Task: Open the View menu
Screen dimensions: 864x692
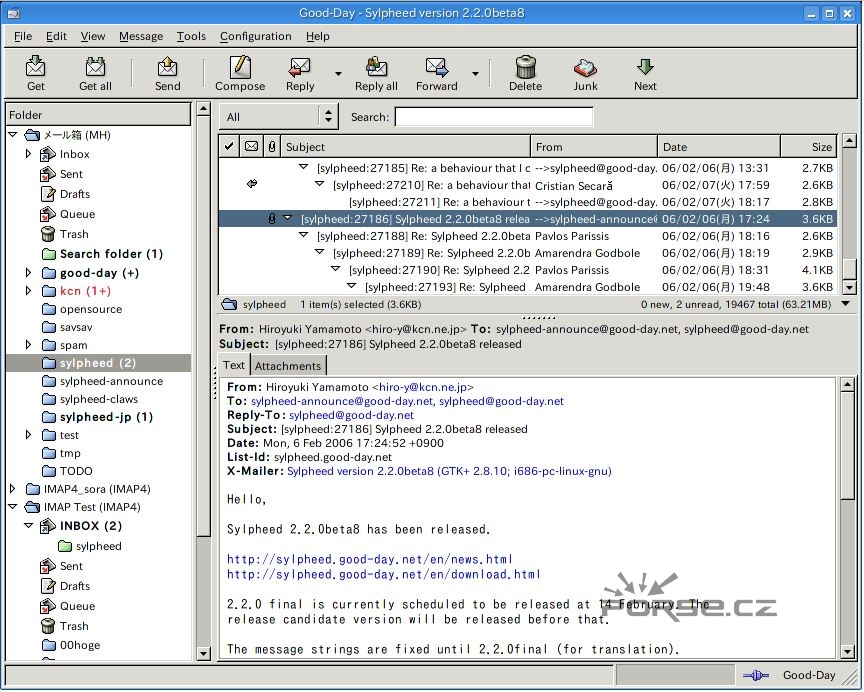Action: click(93, 36)
